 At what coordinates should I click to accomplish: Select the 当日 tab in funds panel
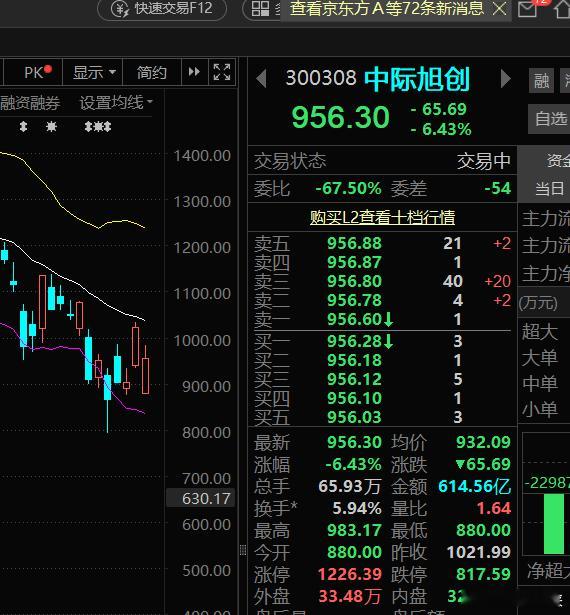coord(550,189)
